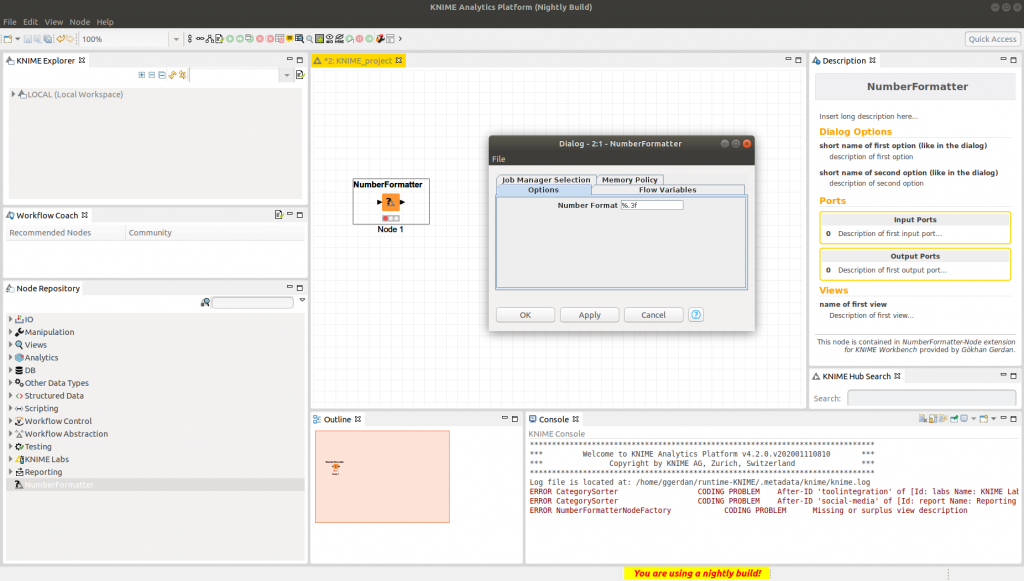Screen dimensions: 1024x581
Task: Click the Pin Console icon
Action: point(954,419)
